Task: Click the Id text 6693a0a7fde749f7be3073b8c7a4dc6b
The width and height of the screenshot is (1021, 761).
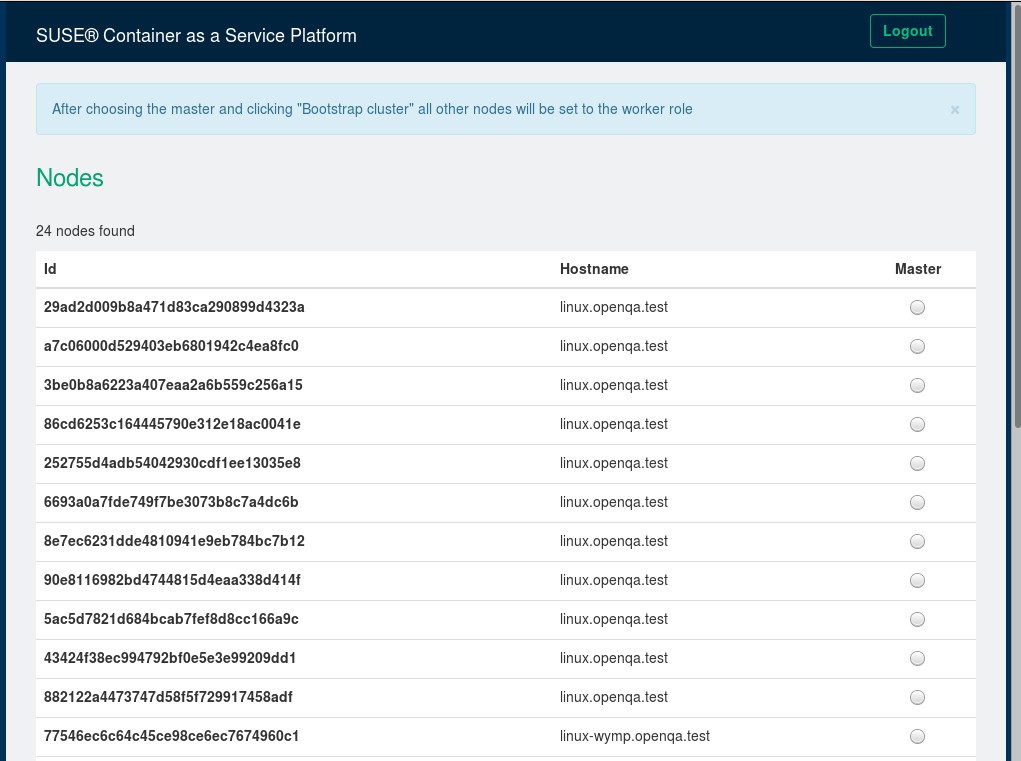Action: tap(171, 503)
